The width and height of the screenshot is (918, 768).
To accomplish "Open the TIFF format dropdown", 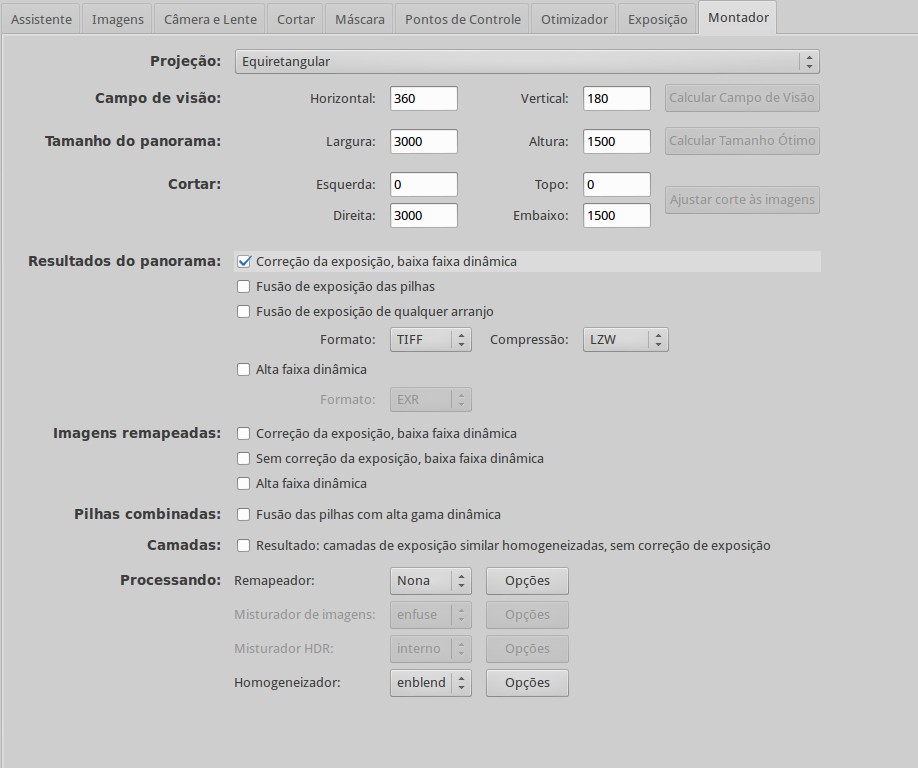I will click(x=430, y=340).
